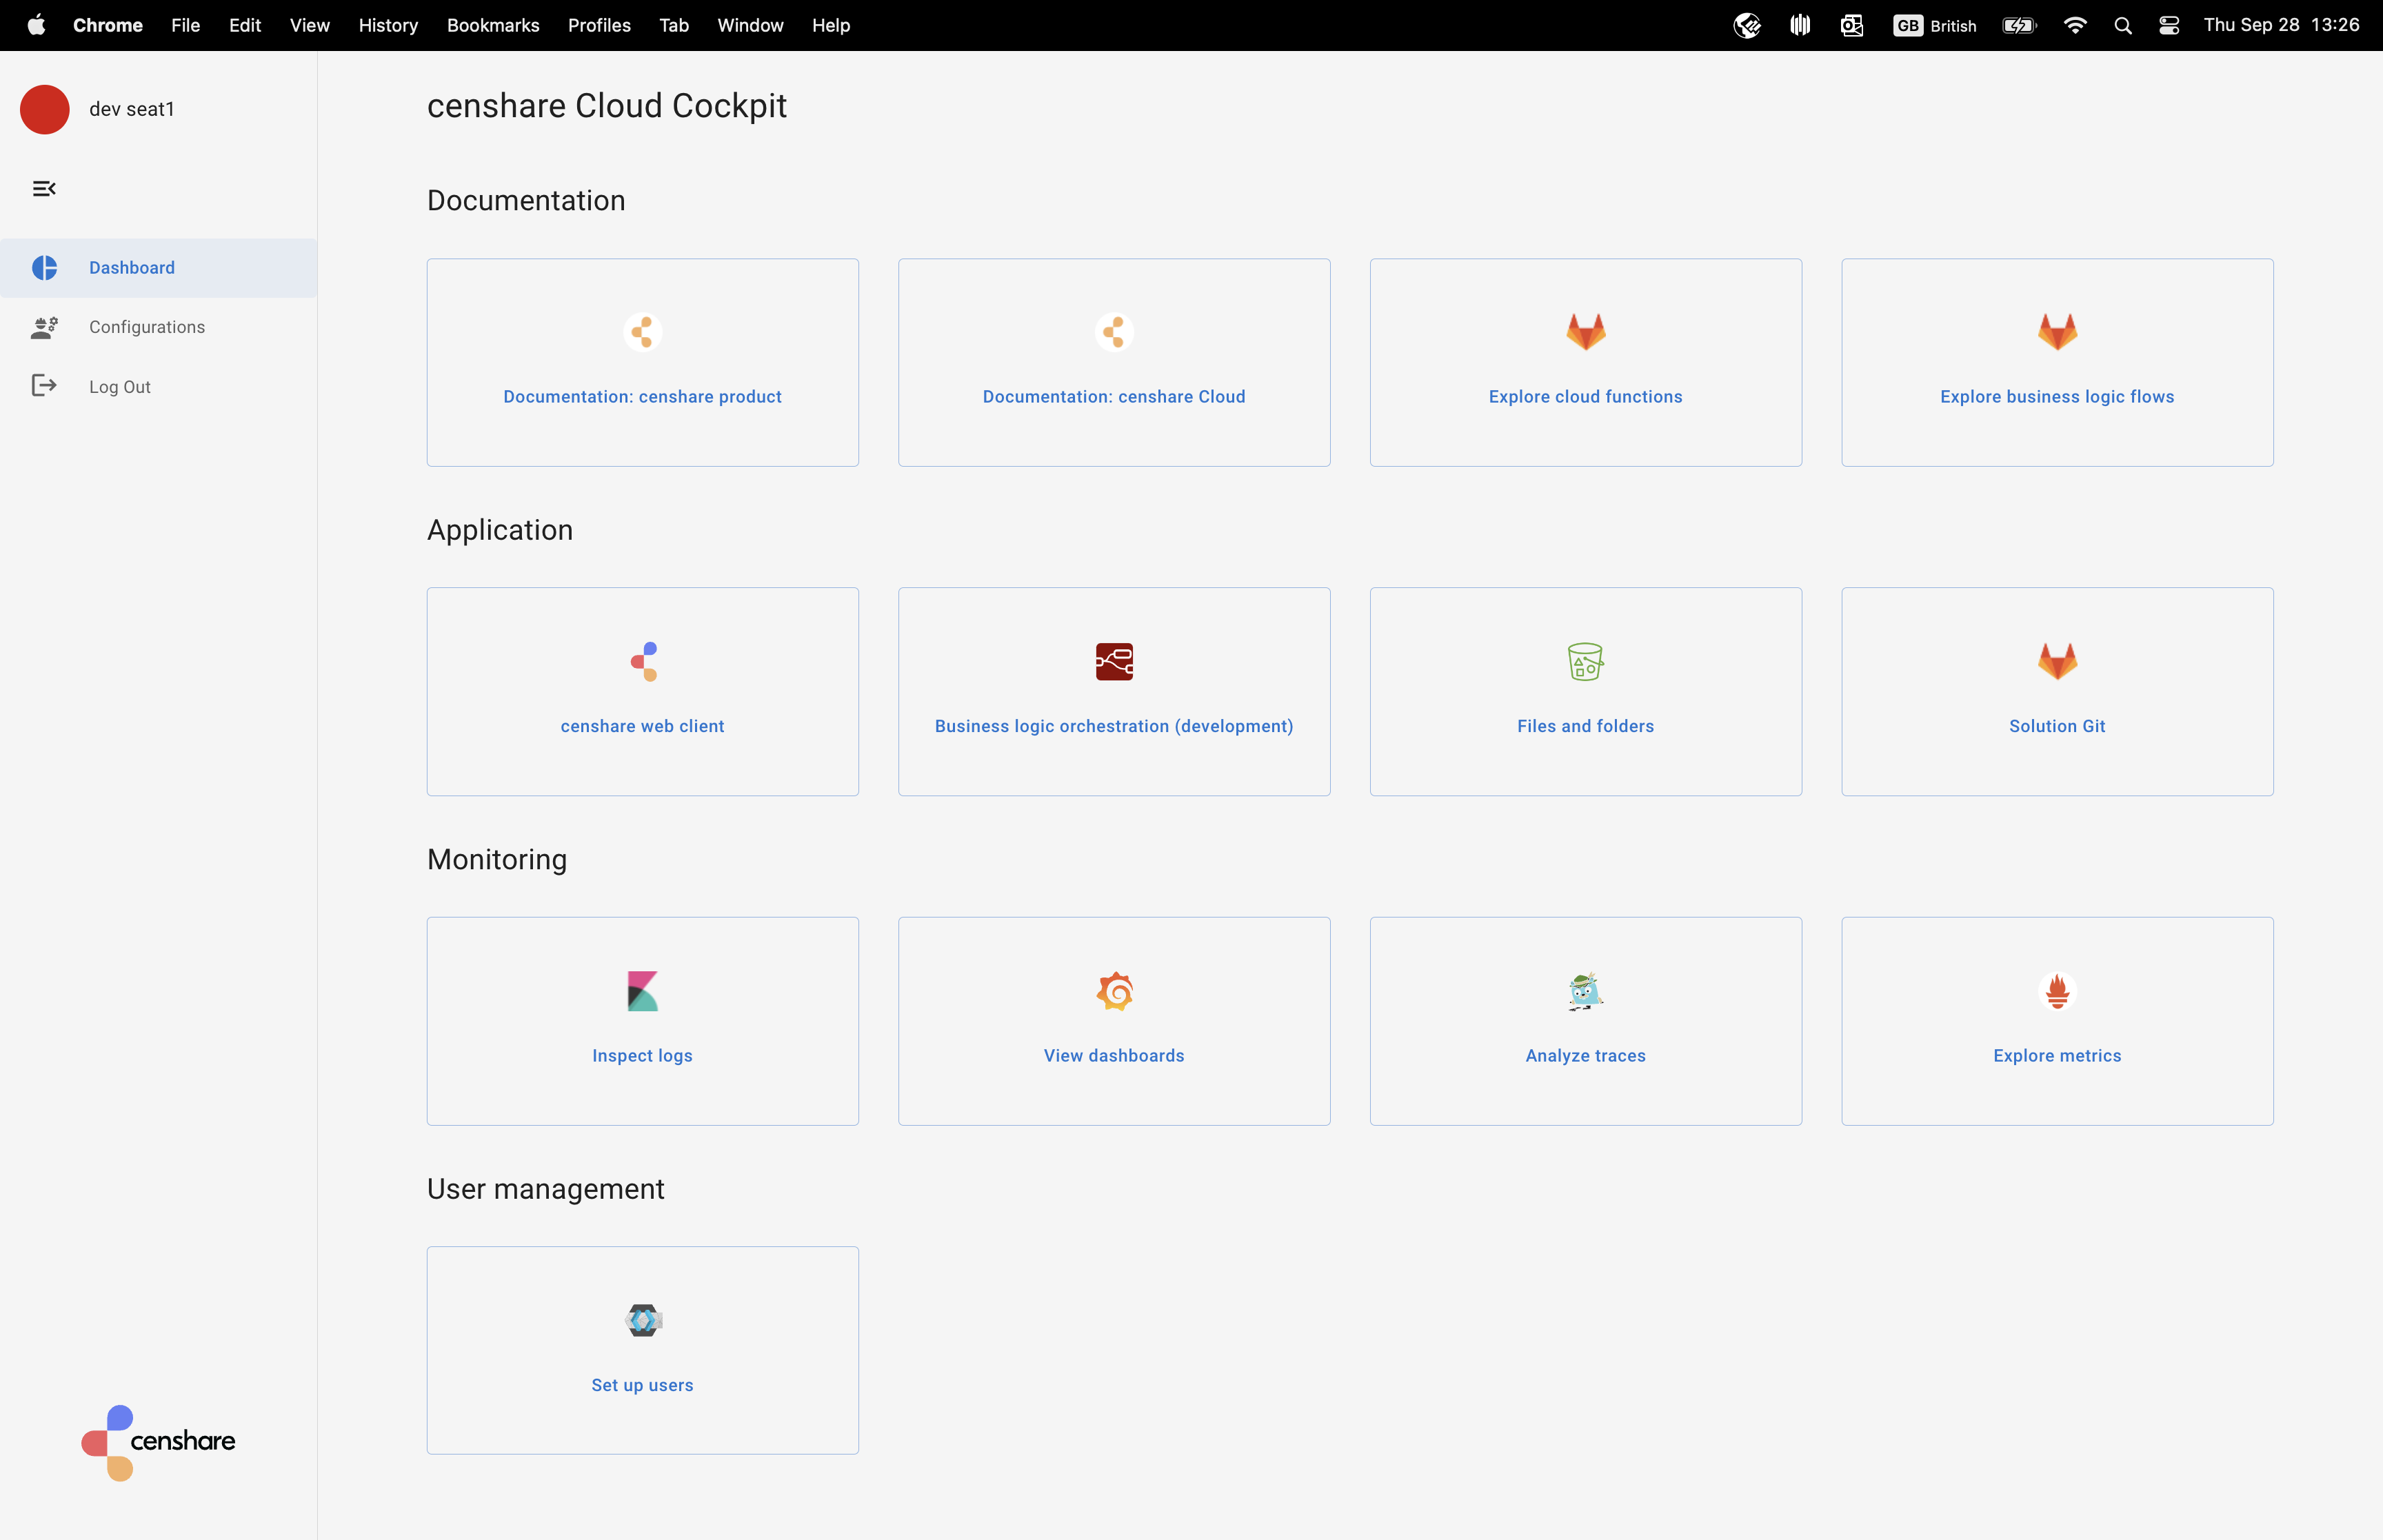The image size is (2383, 1540).
Task: Select the Configurations entry in the sidebar
Action: point(146,327)
